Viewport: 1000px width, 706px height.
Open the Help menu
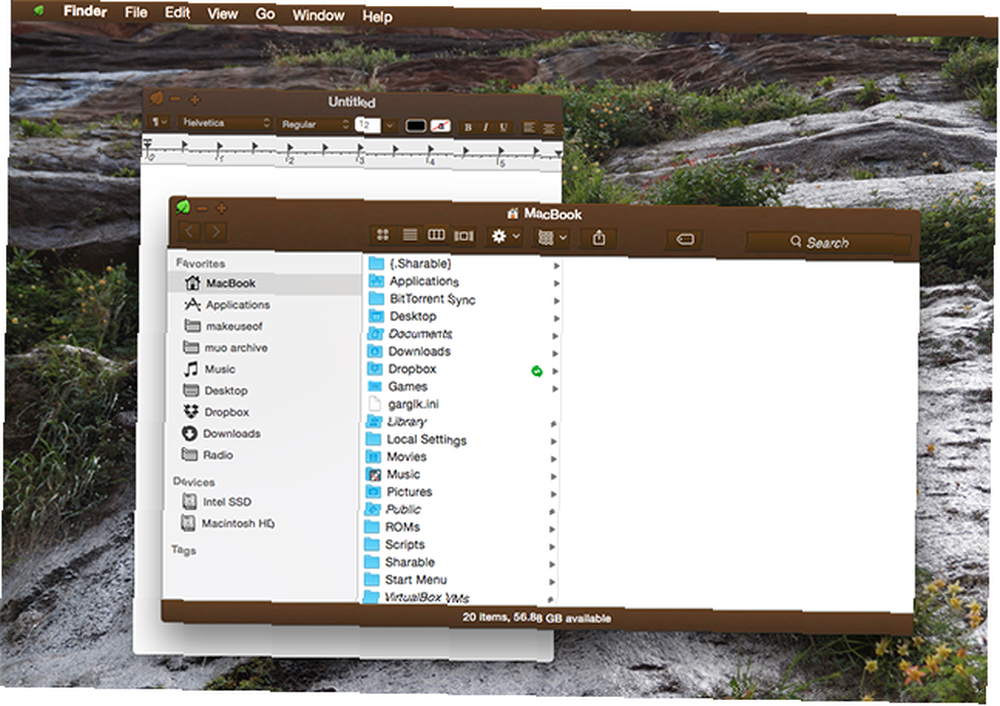coord(377,17)
